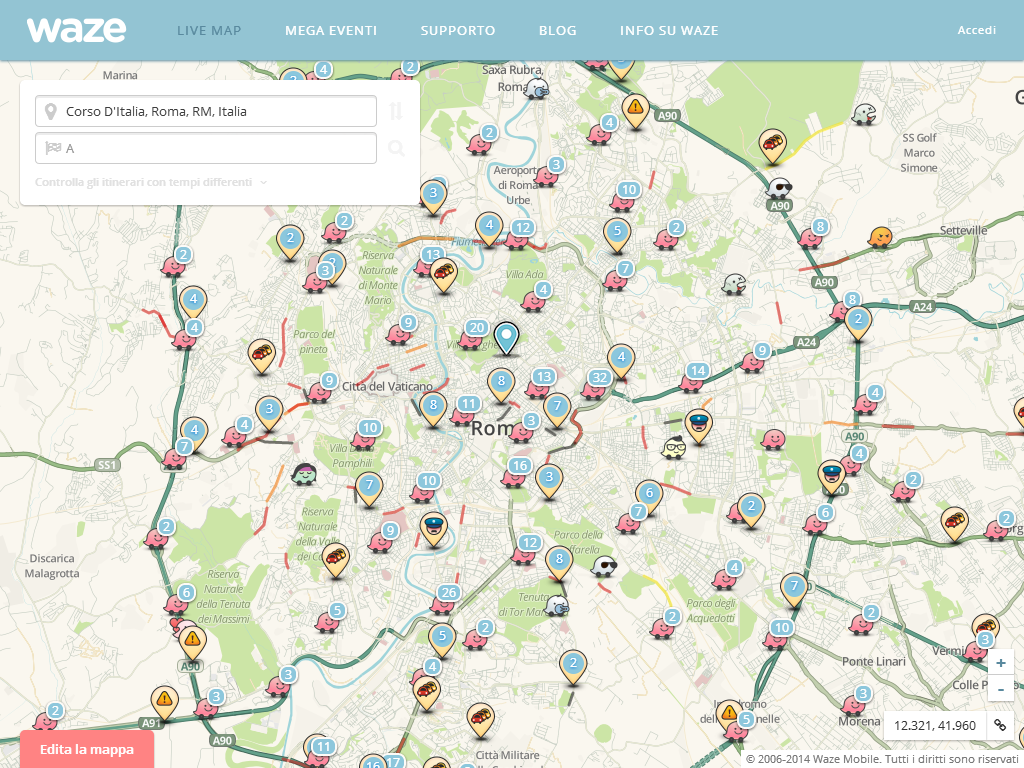This screenshot has width=1024, height=768.
Task: Open the Wazer cluster labeled 16
Action: coord(516,473)
